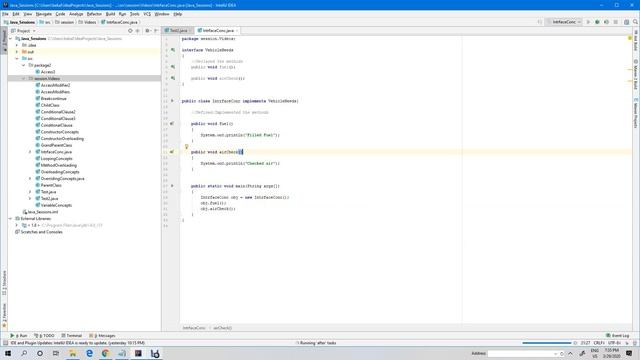Open Project panel settings gear
640x360 pixels.
pyautogui.click(x=147, y=31)
